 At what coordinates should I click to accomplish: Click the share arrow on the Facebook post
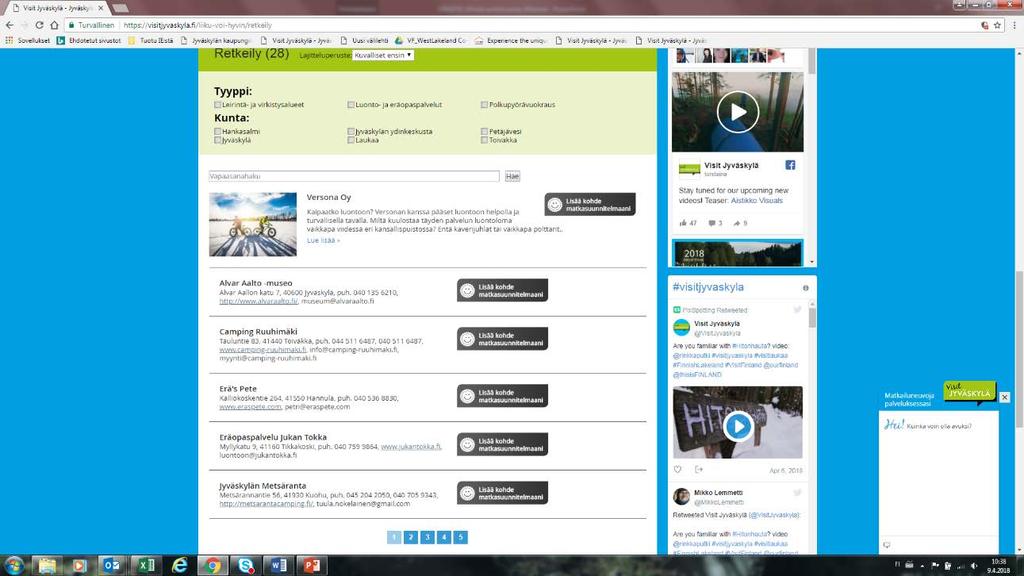pyautogui.click(x=737, y=223)
